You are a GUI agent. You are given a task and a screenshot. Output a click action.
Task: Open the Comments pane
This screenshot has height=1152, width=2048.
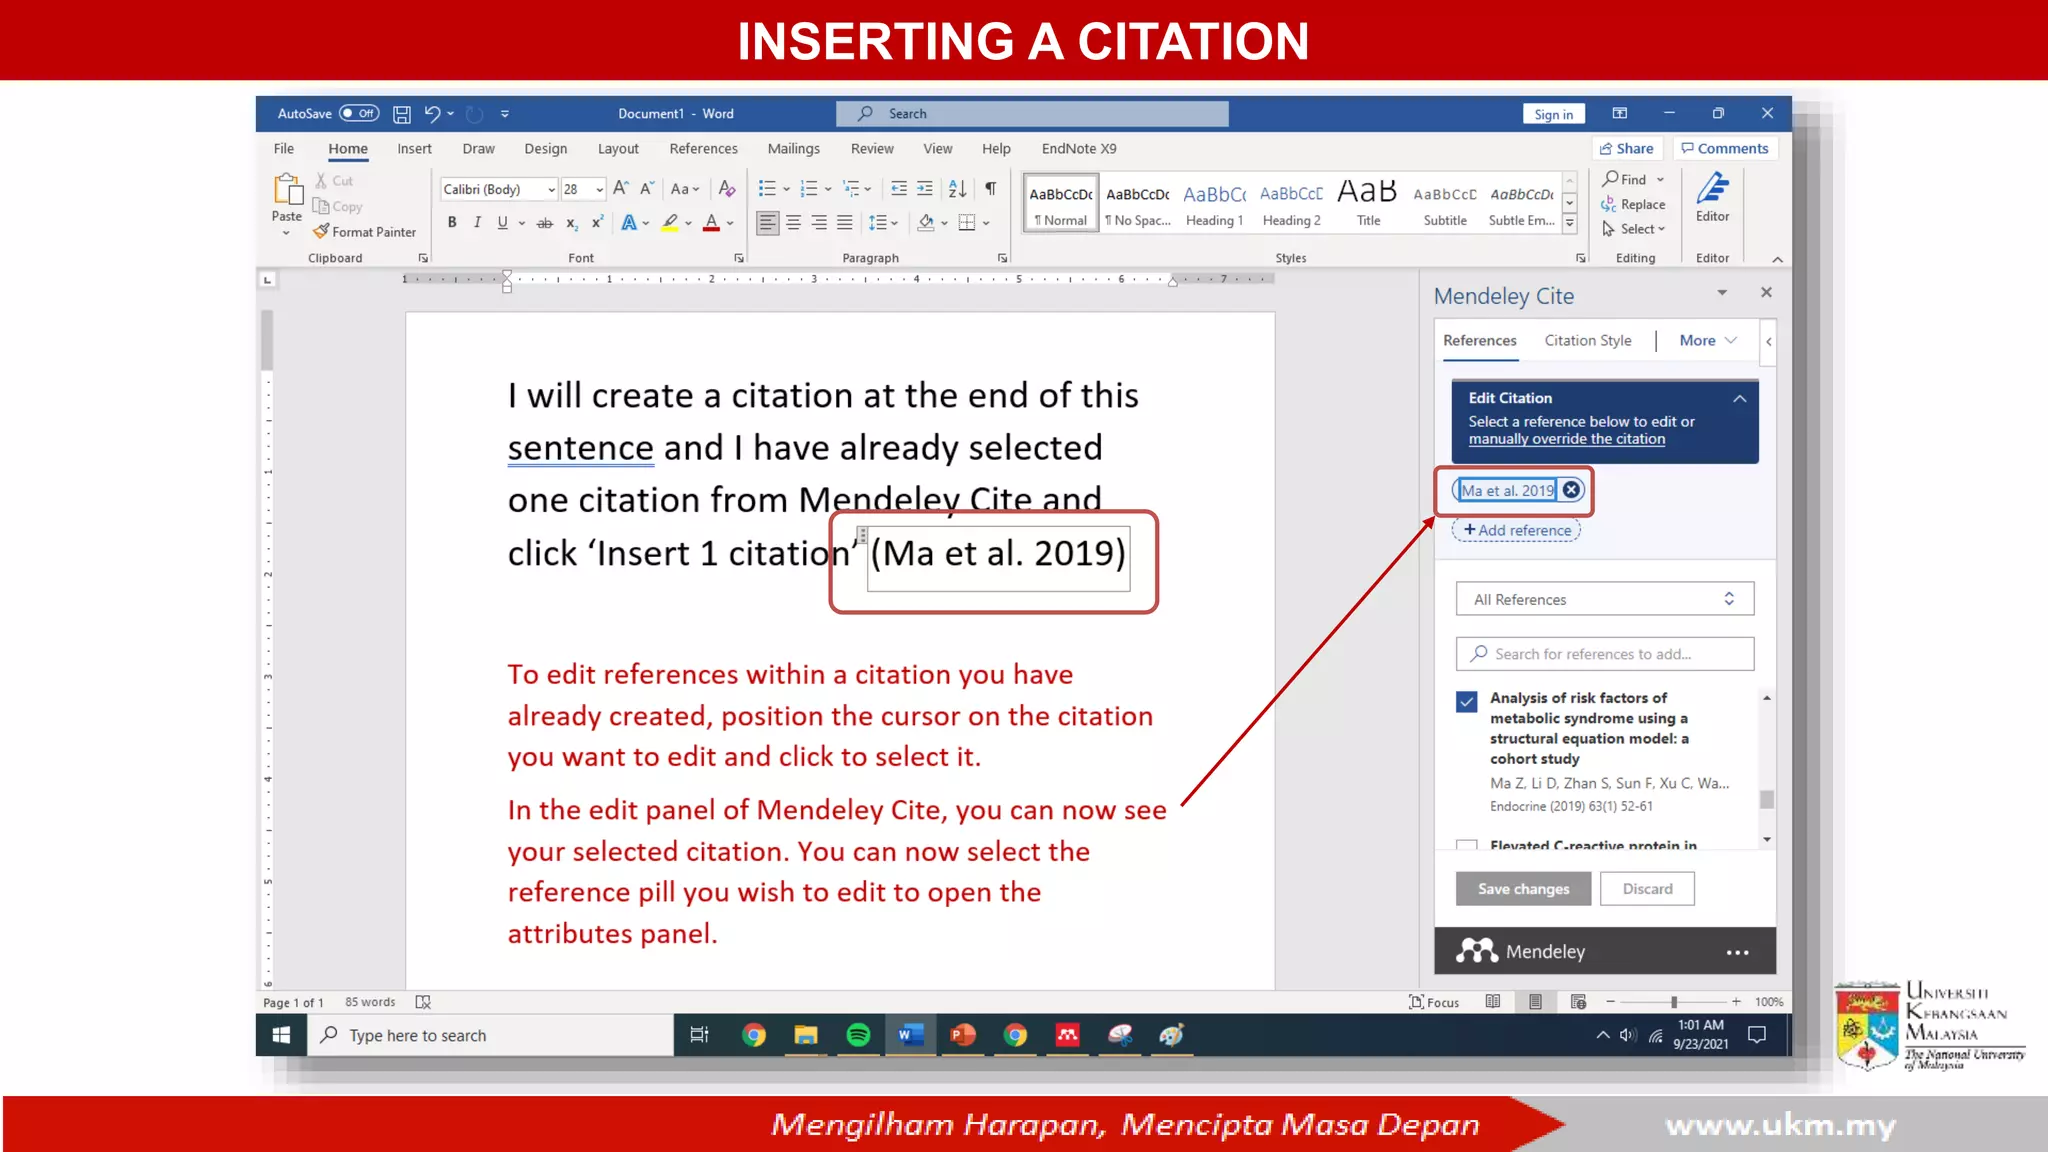click(x=1725, y=148)
